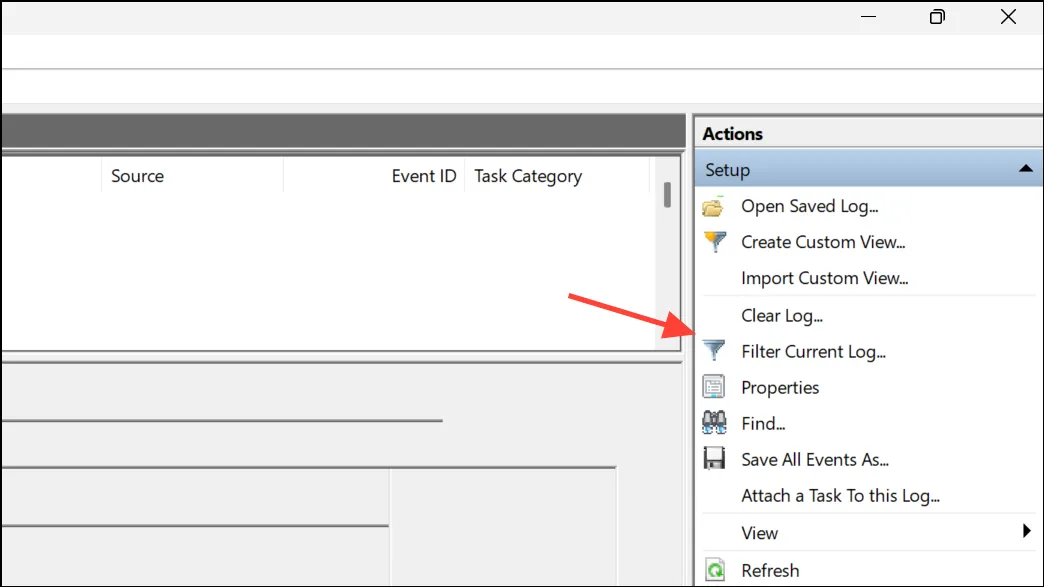The width and height of the screenshot is (1044, 587).
Task: Choose Clear Log action
Action: coord(782,315)
